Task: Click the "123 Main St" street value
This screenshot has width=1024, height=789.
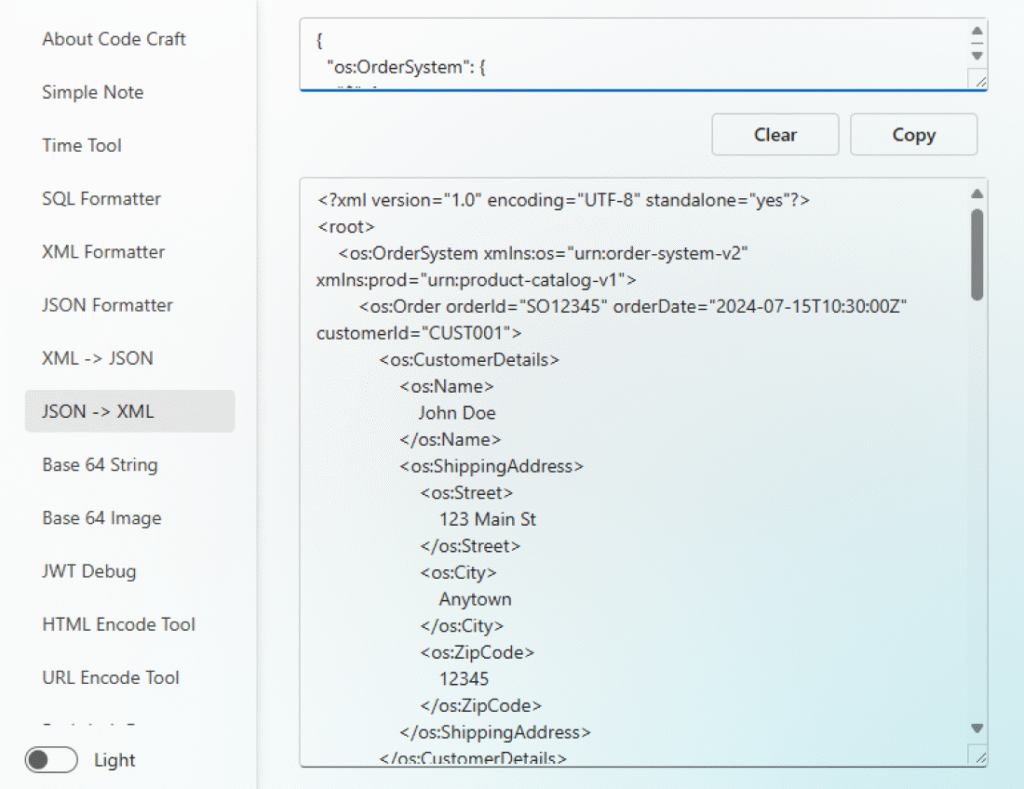Action: coord(487,519)
